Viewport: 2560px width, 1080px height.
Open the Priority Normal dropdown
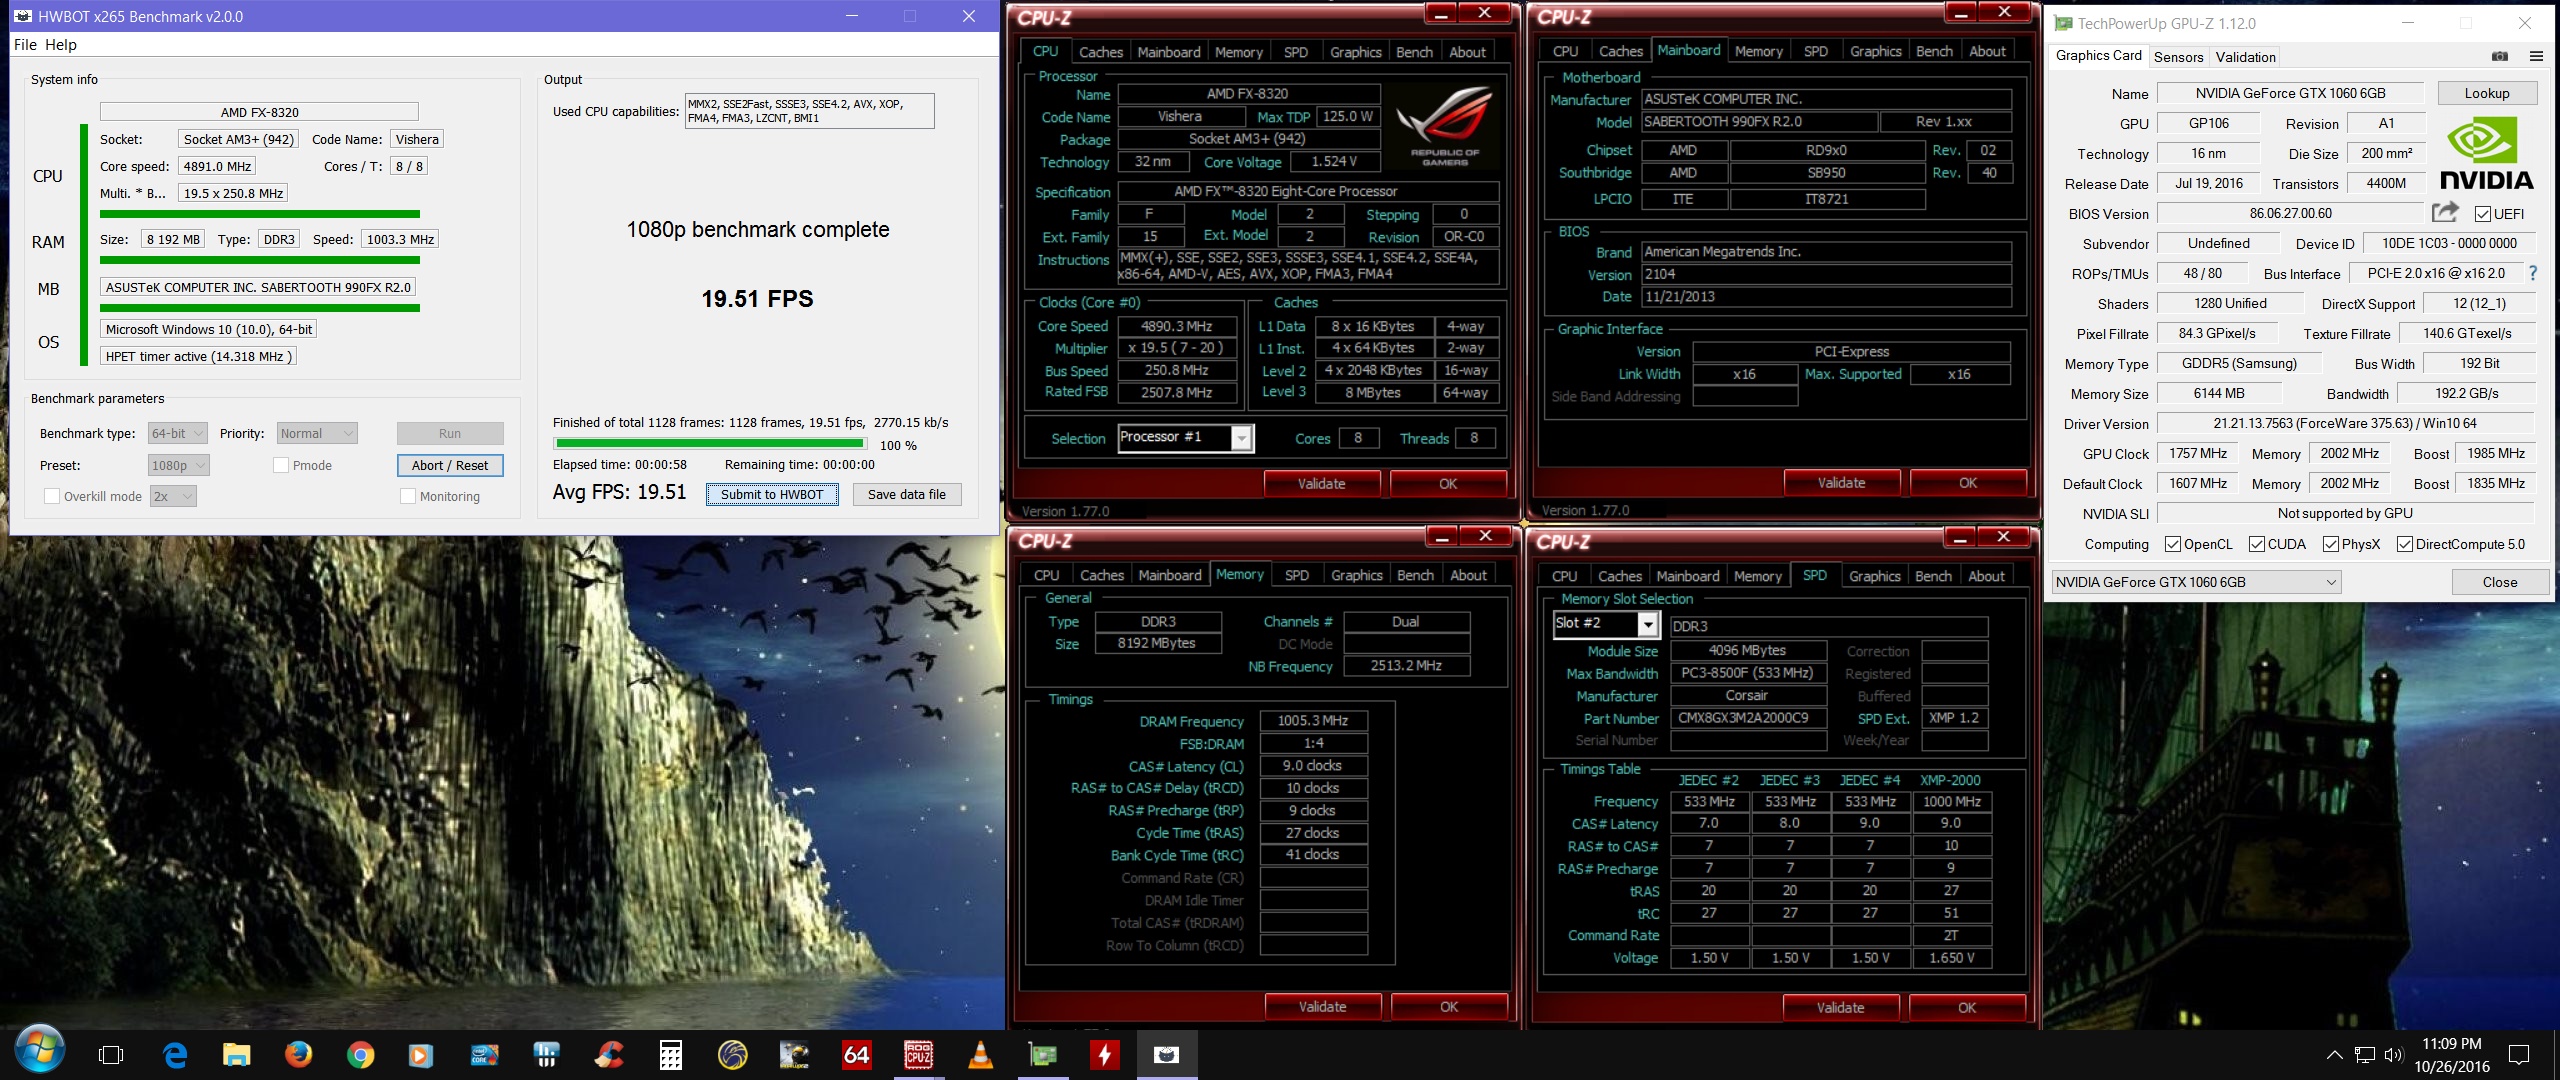[x=317, y=433]
